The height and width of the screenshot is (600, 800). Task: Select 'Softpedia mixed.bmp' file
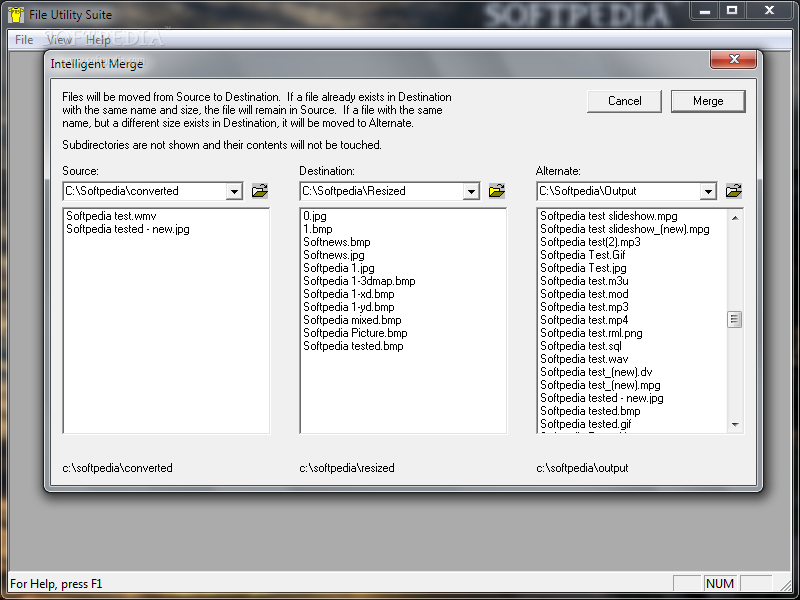coord(352,320)
